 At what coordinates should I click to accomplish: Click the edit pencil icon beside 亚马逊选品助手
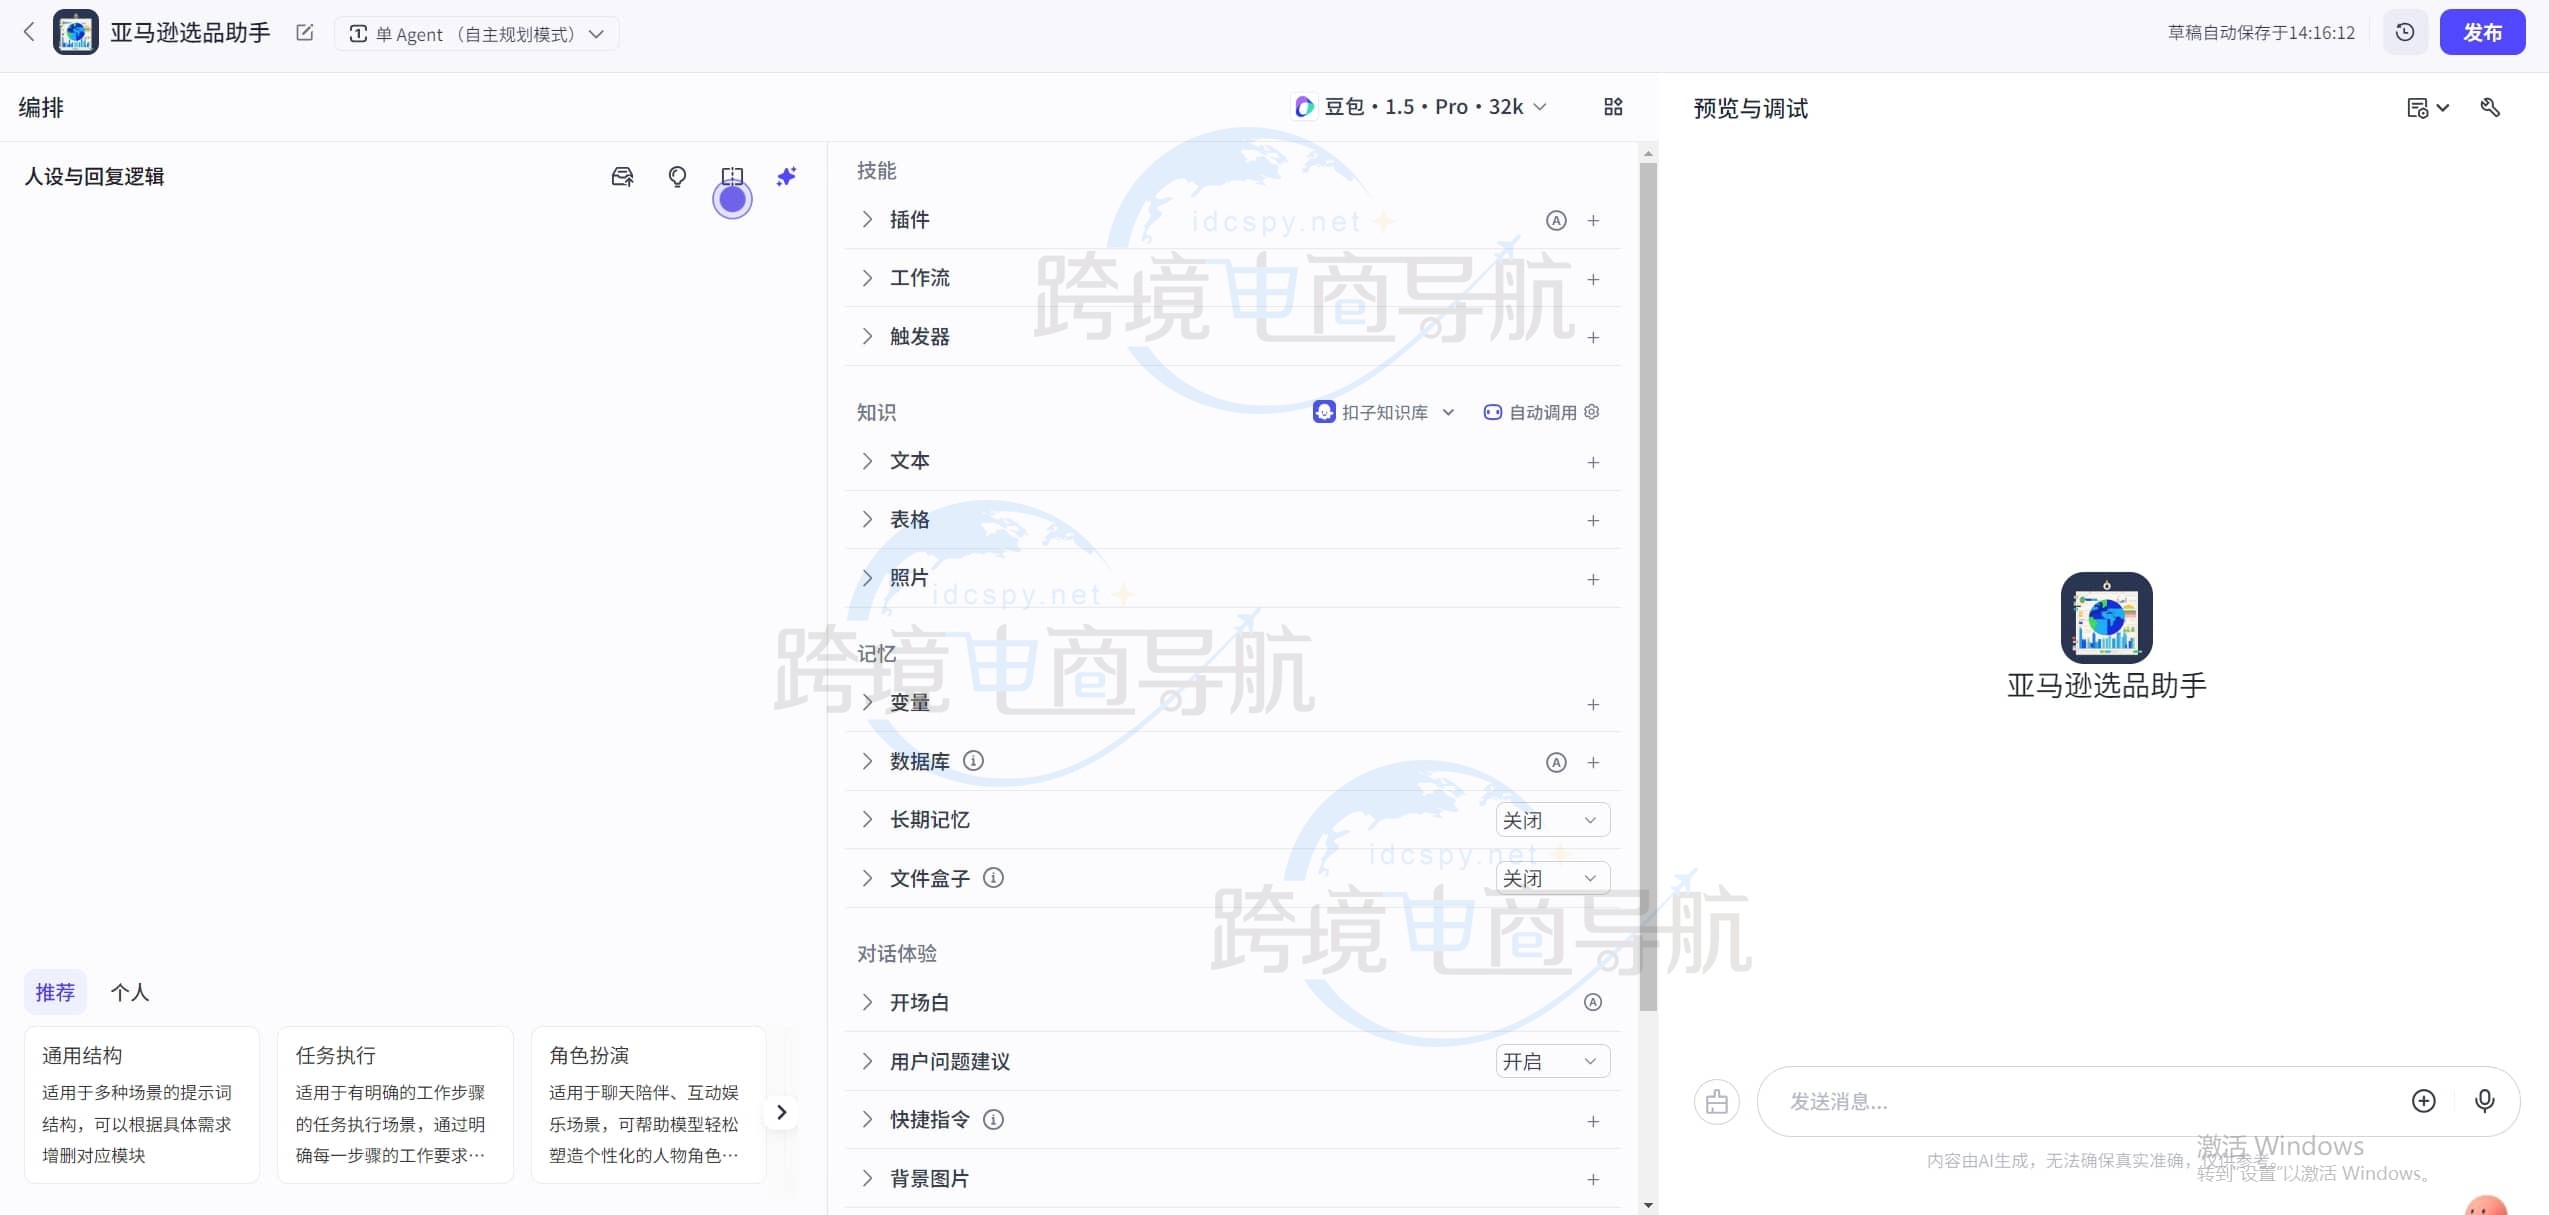point(303,32)
